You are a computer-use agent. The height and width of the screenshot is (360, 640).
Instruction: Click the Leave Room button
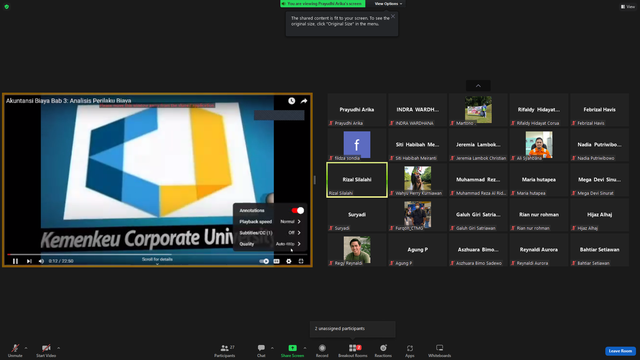pyautogui.click(x=620, y=351)
